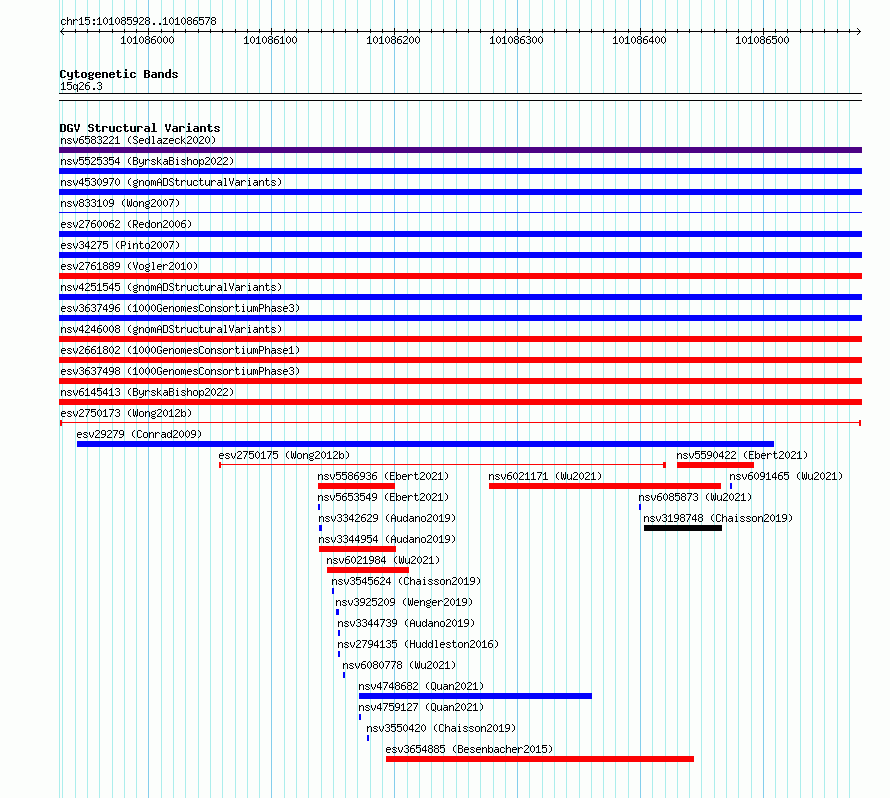
Task: Open esv3654885 (Besenbacher2015) label
Action: tap(469, 749)
